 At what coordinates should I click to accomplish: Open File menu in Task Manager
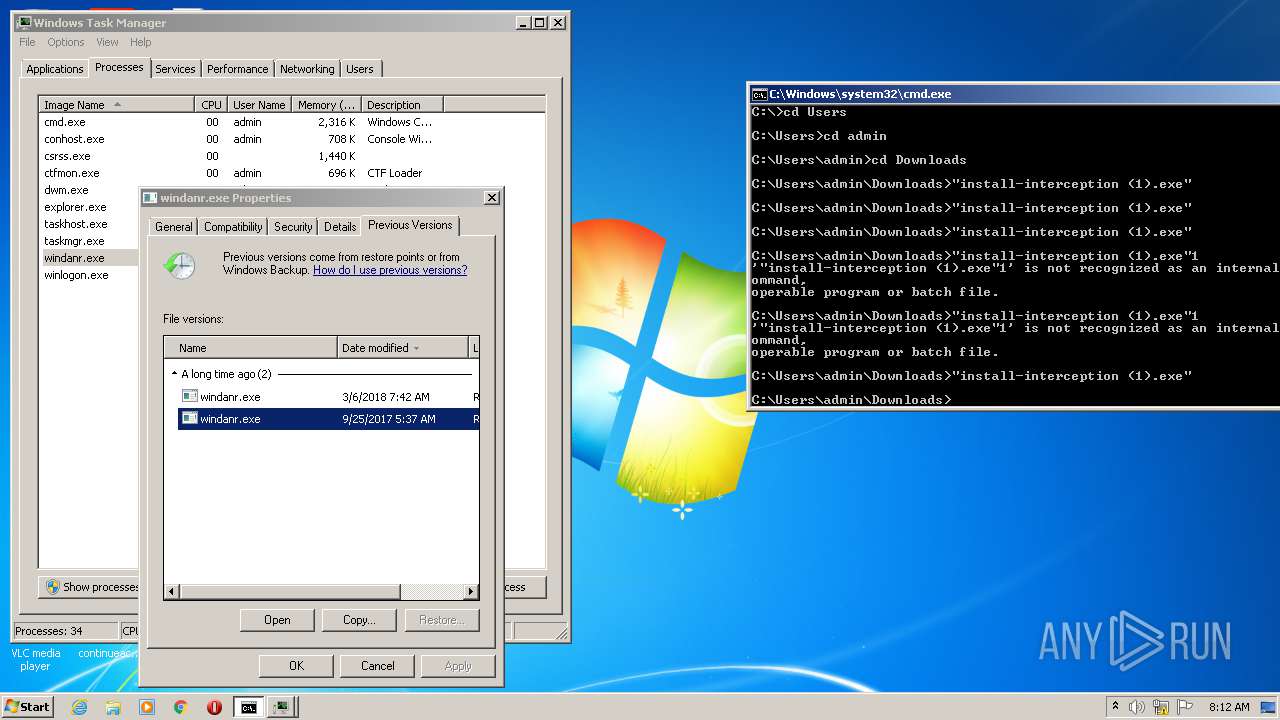pyautogui.click(x=27, y=42)
